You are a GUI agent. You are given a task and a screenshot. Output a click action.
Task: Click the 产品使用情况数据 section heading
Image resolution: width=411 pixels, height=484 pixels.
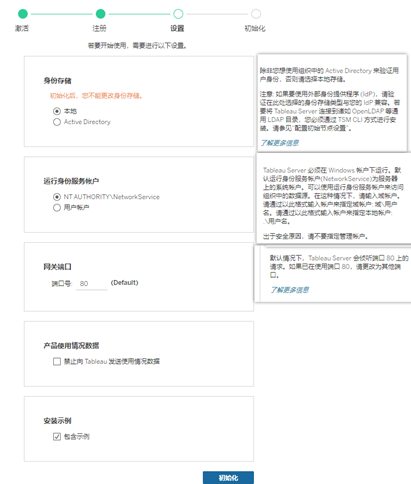point(71,346)
